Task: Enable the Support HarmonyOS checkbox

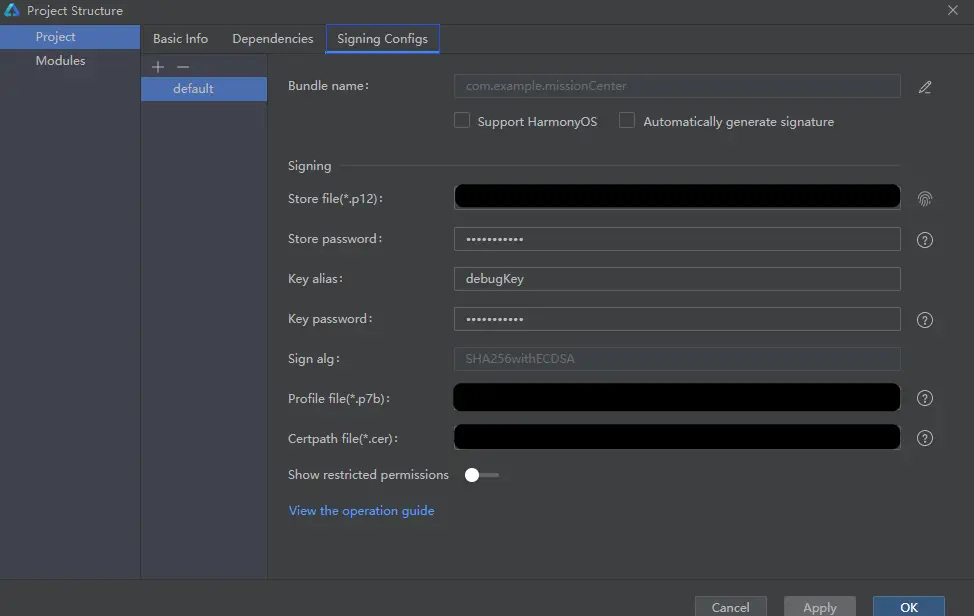Action: pos(462,121)
